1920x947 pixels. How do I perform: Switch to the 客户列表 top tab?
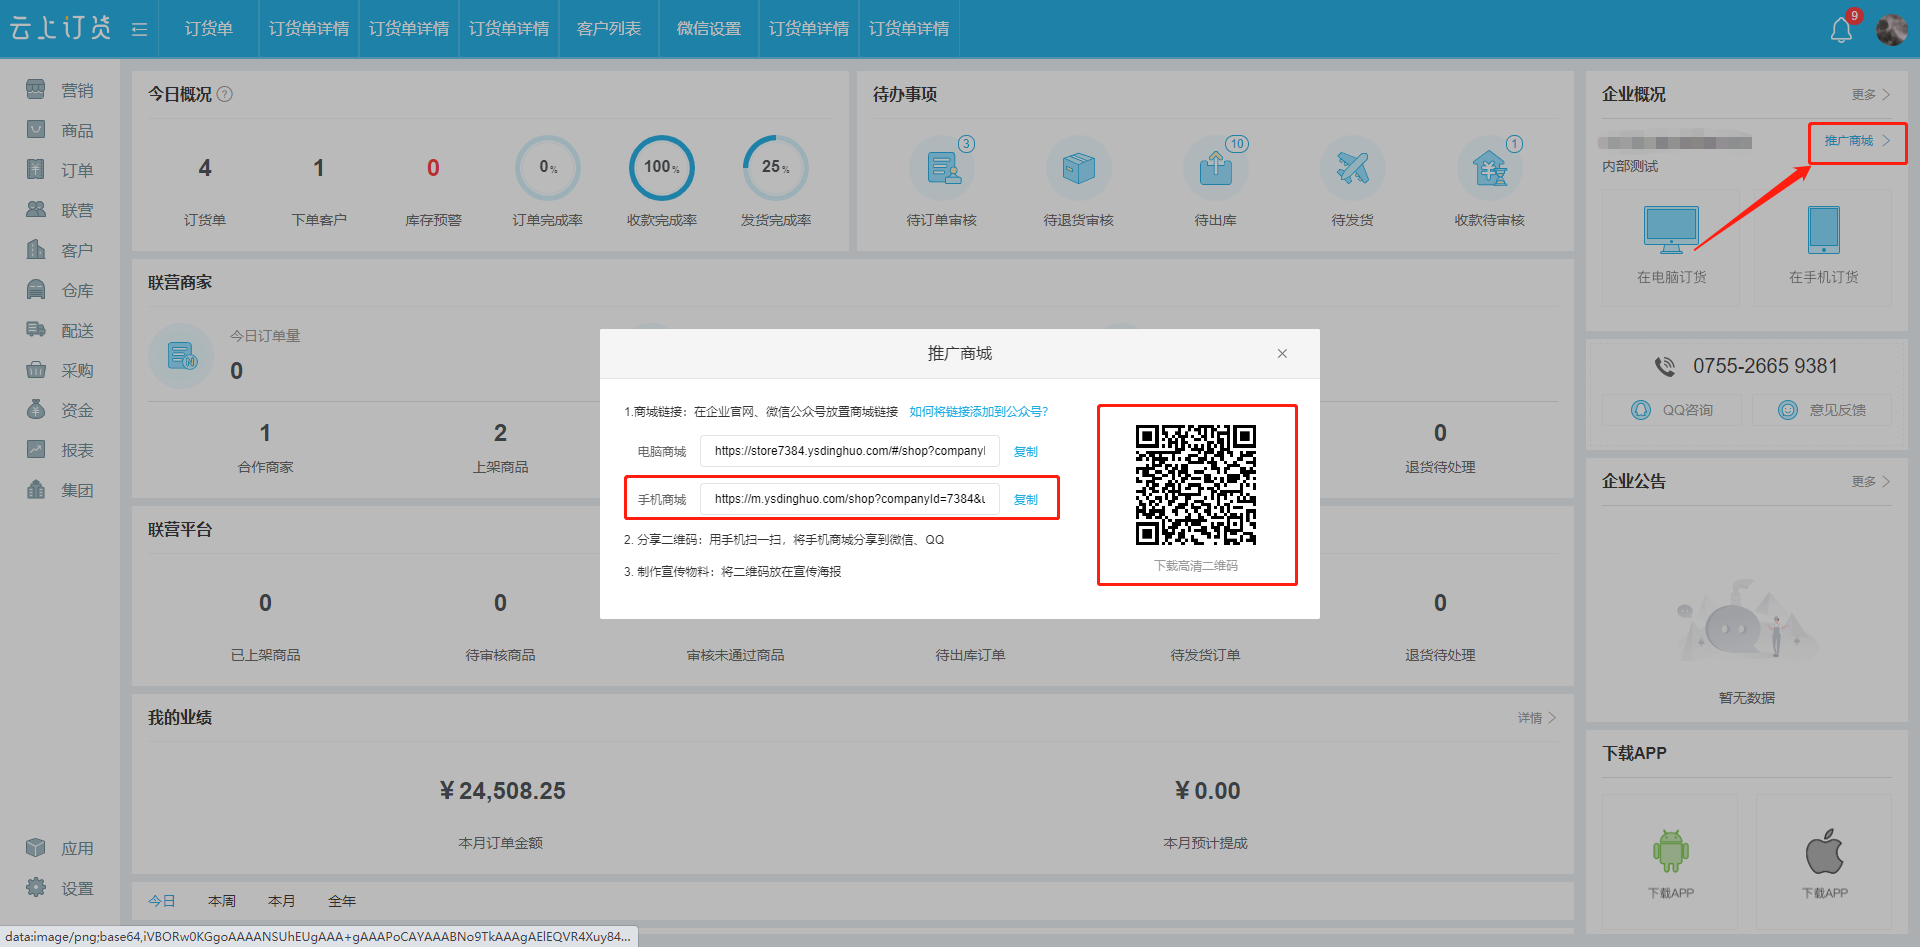[608, 29]
